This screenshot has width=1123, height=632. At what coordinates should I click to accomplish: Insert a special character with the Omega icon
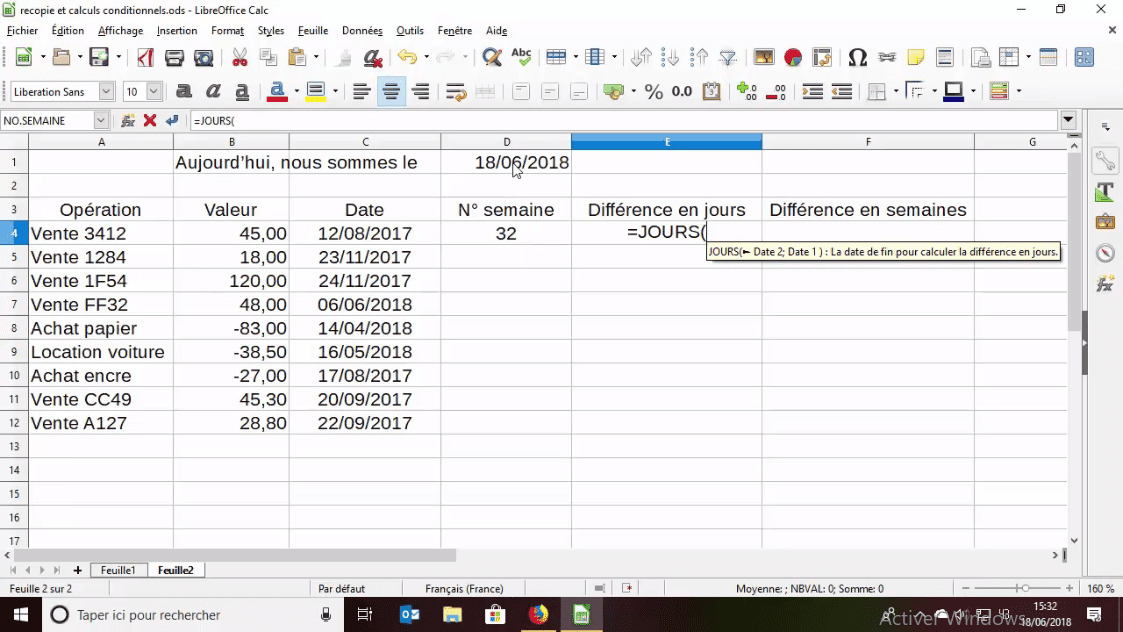click(857, 58)
